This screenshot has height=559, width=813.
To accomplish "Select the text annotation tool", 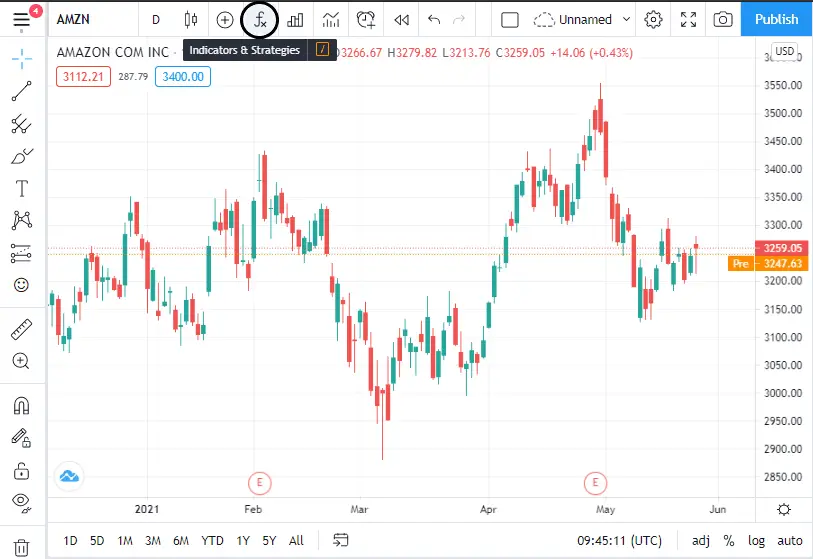I will click(x=22, y=188).
